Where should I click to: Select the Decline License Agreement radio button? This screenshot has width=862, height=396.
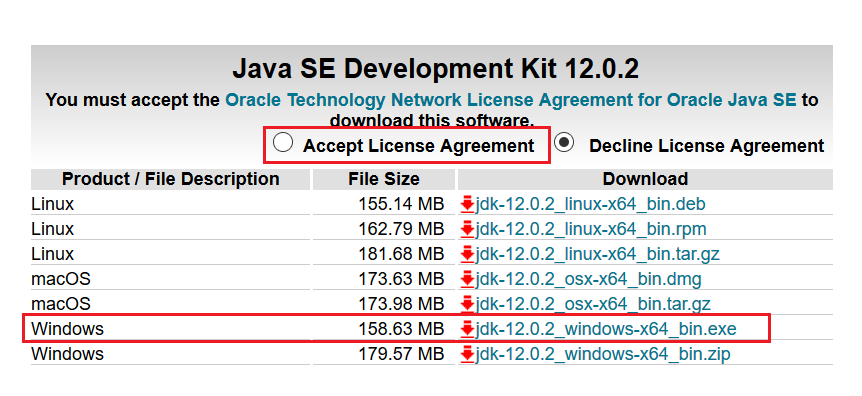tap(564, 143)
